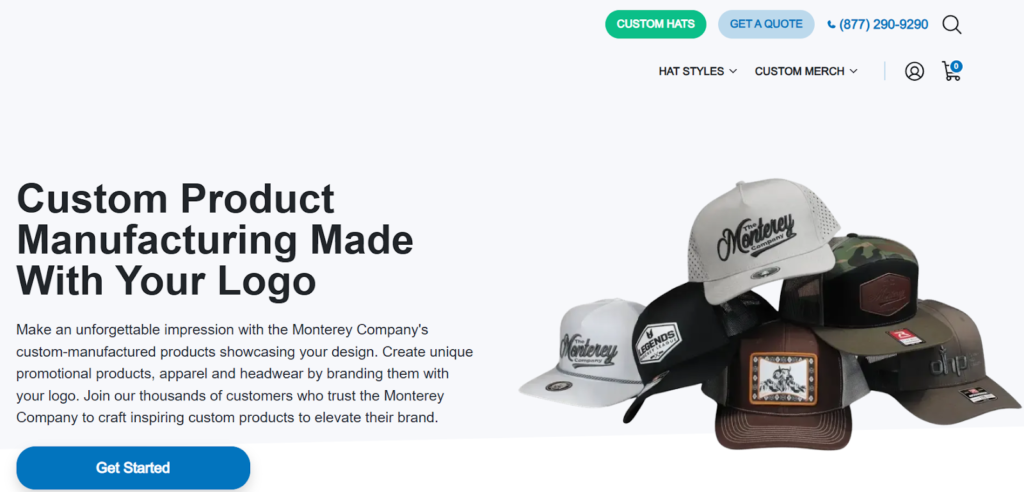The height and width of the screenshot is (492, 1024).
Task: Click the user account icon
Action: (914, 71)
